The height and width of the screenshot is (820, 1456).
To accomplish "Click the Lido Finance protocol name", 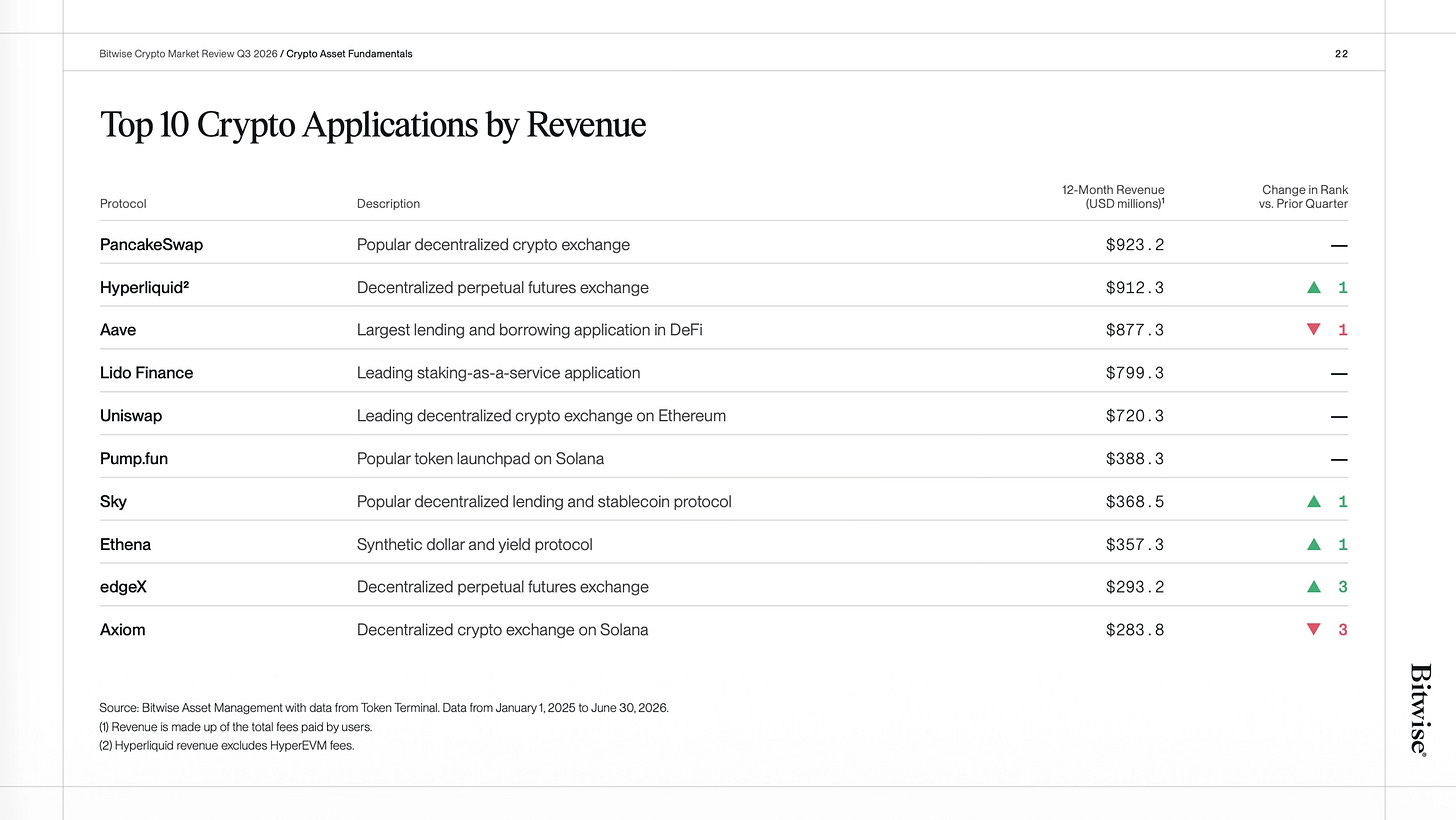I will click(146, 372).
